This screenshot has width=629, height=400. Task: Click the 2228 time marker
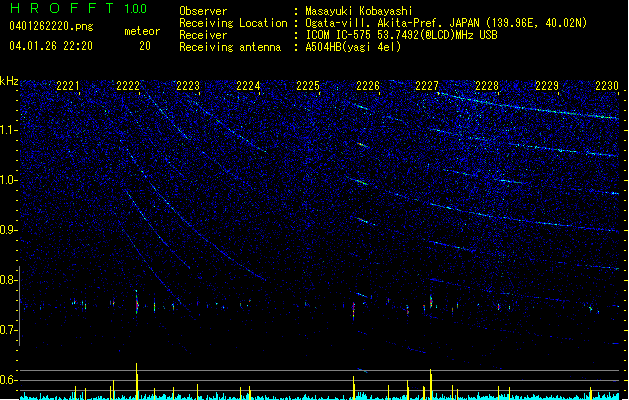487,86
